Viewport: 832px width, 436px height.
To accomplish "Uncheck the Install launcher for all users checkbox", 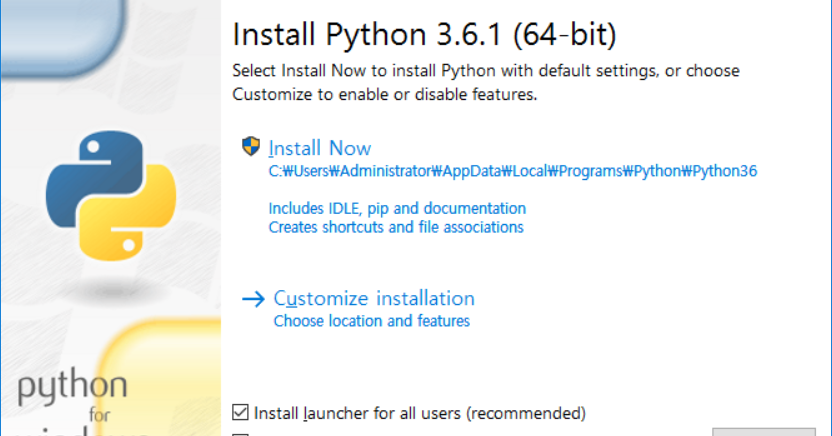I will pyautogui.click(x=240, y=412).
